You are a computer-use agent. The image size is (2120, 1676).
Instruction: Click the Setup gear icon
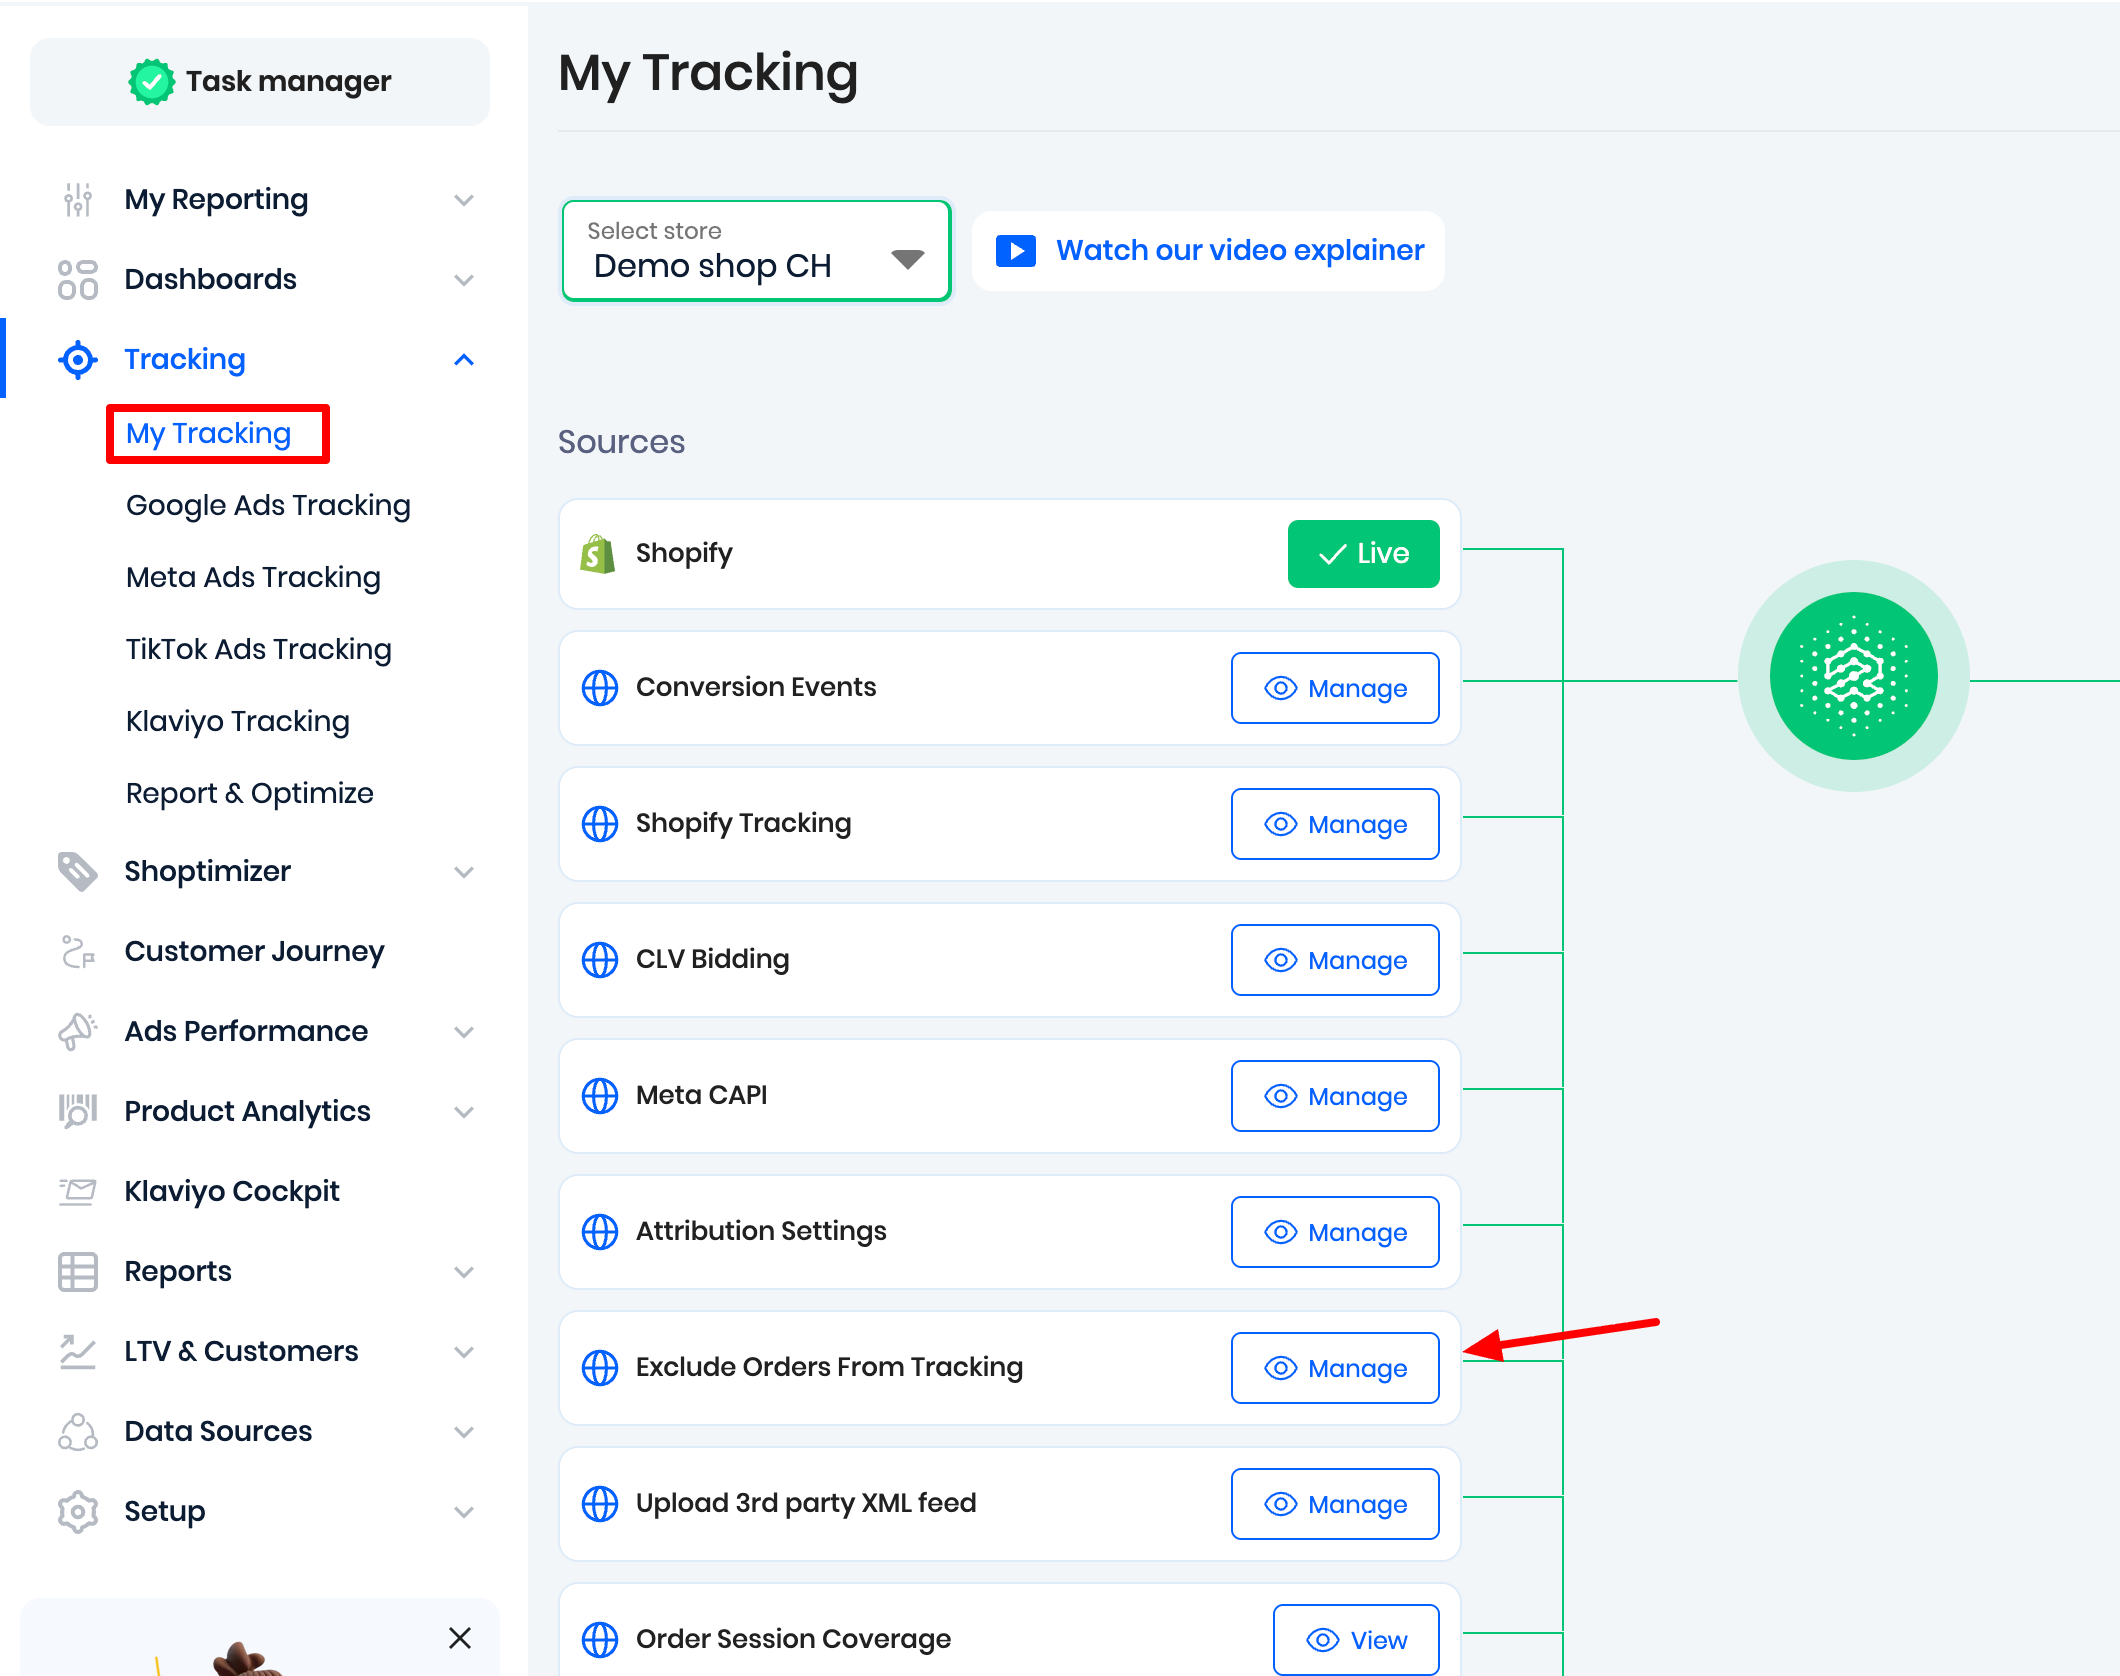coord(78,1511)
